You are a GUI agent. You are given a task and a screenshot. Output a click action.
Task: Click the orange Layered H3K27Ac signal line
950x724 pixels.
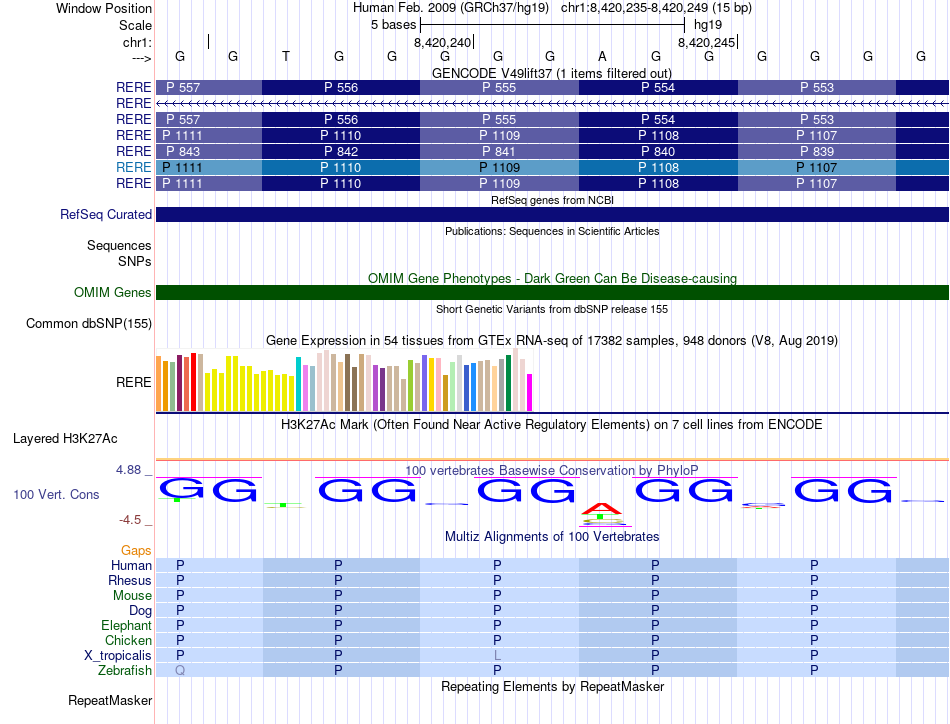(x=552, y=460)
